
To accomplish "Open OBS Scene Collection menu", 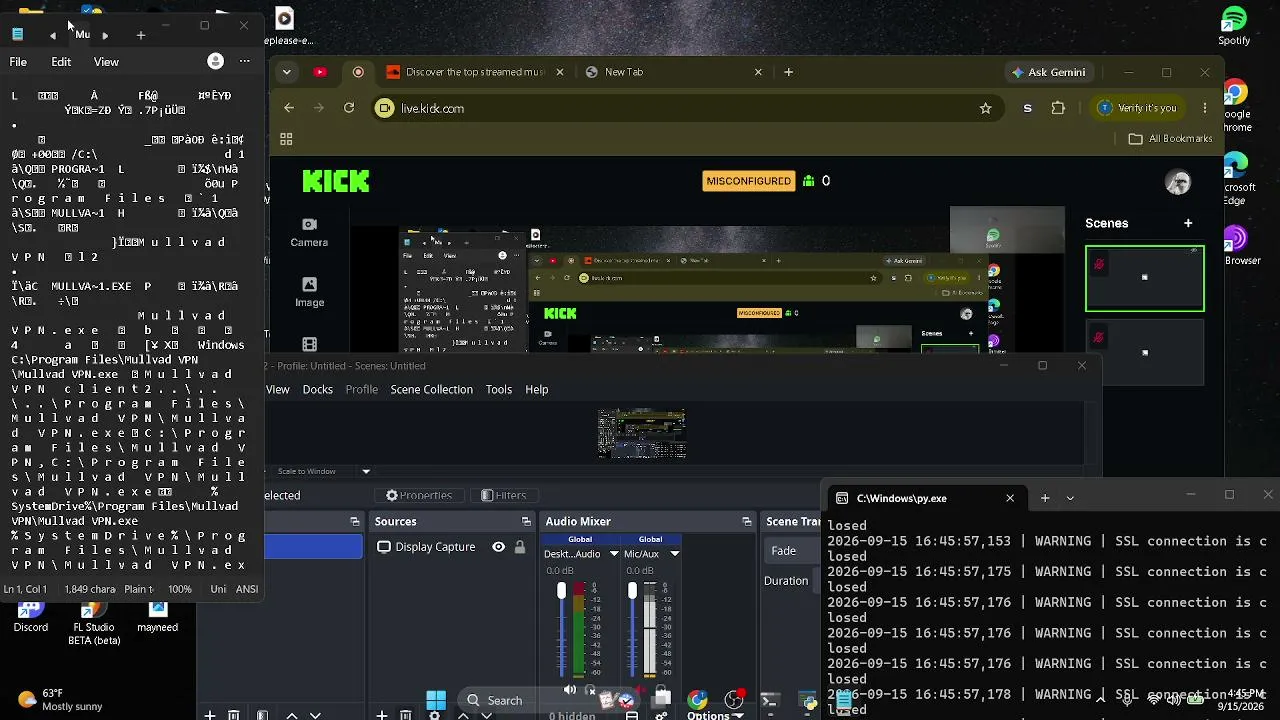I will point(431,389).
